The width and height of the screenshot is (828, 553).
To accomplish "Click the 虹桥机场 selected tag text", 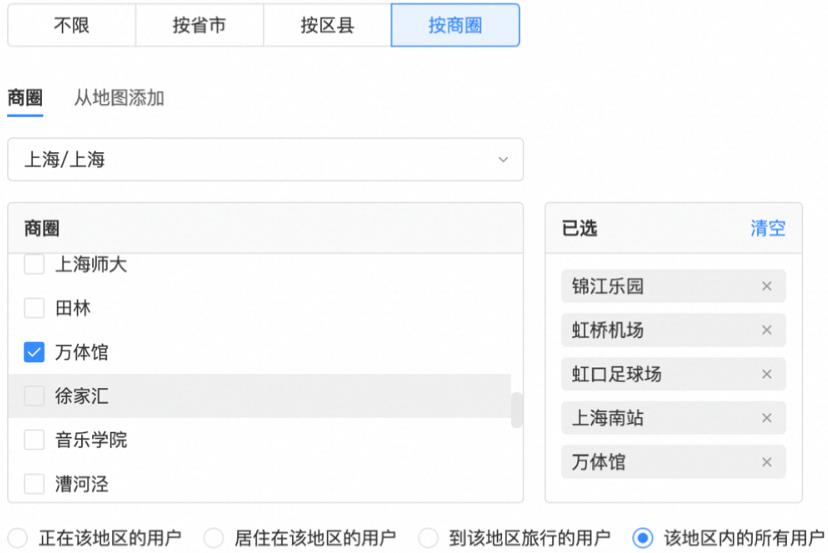I will tap(608, 330).
